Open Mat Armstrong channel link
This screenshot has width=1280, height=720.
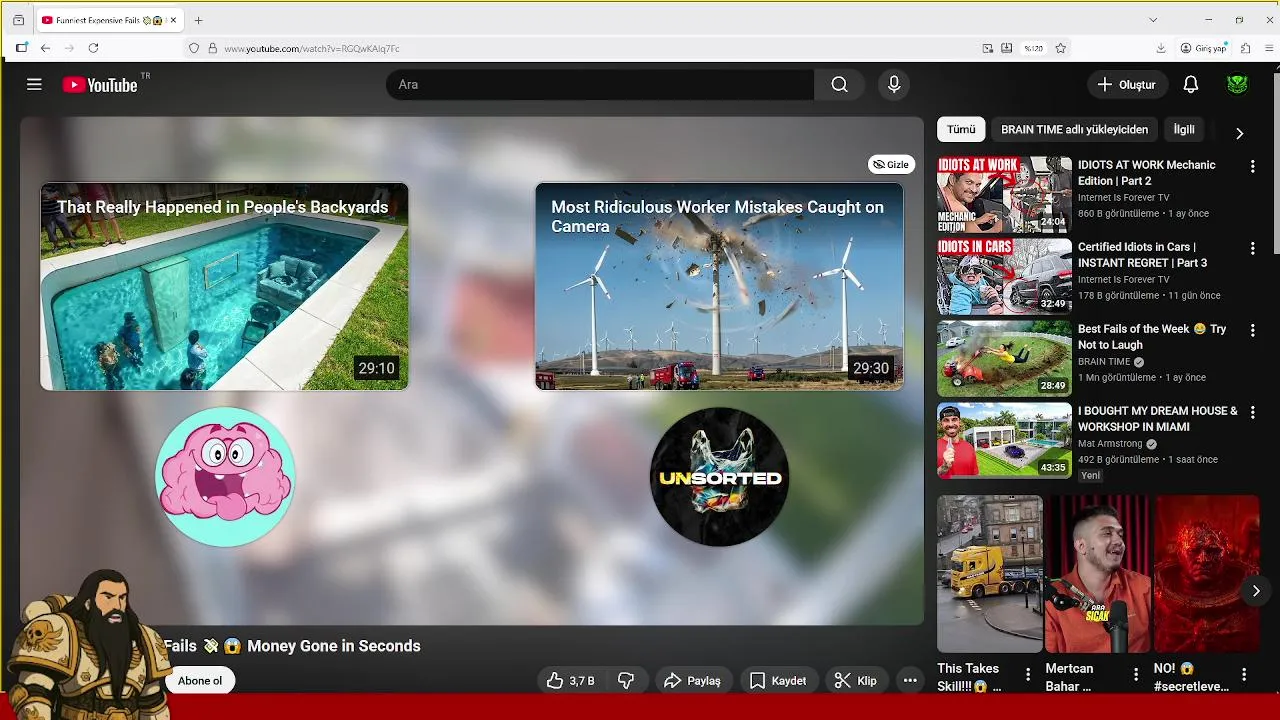point(1110,444)
